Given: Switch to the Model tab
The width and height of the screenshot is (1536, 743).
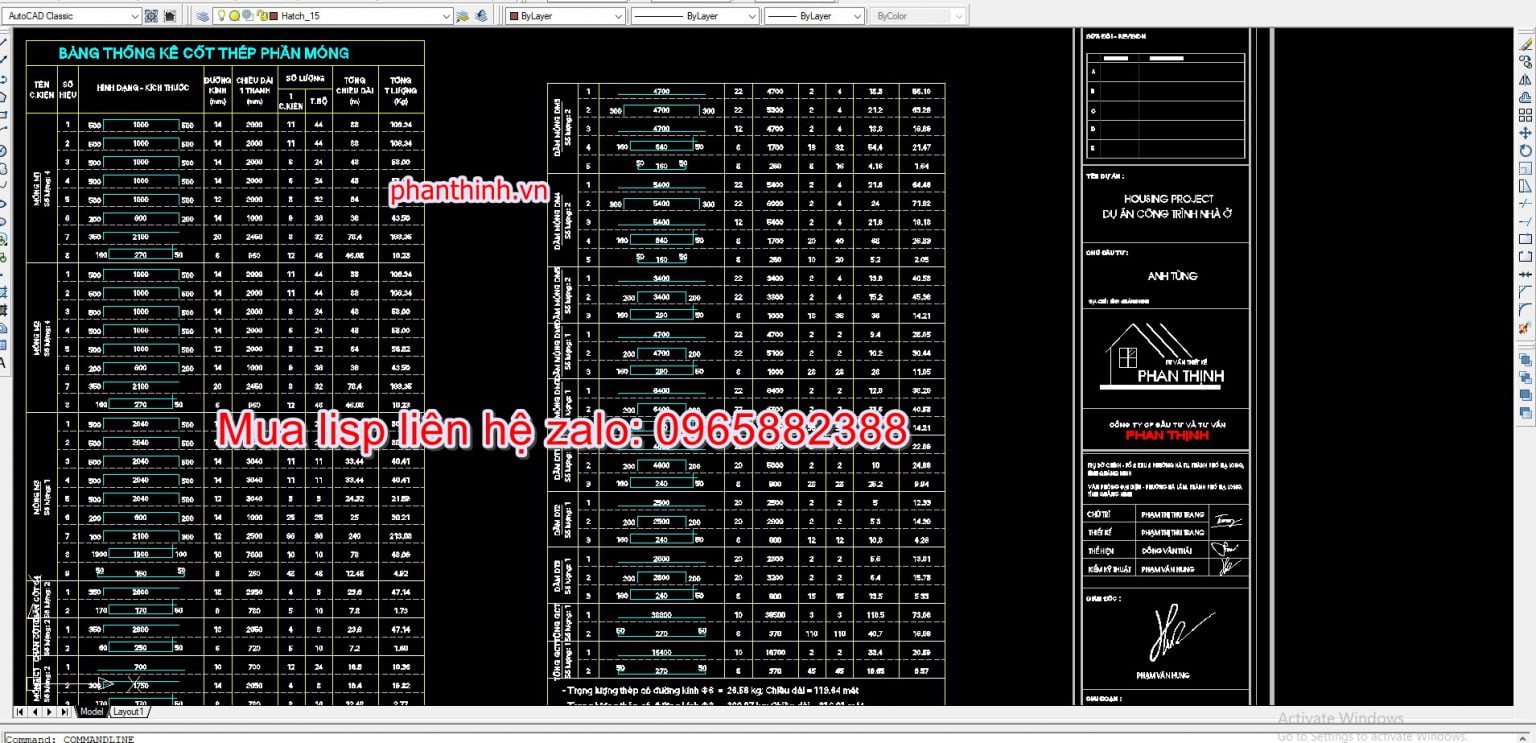Looking at the screenshot, I should [91, 712].
